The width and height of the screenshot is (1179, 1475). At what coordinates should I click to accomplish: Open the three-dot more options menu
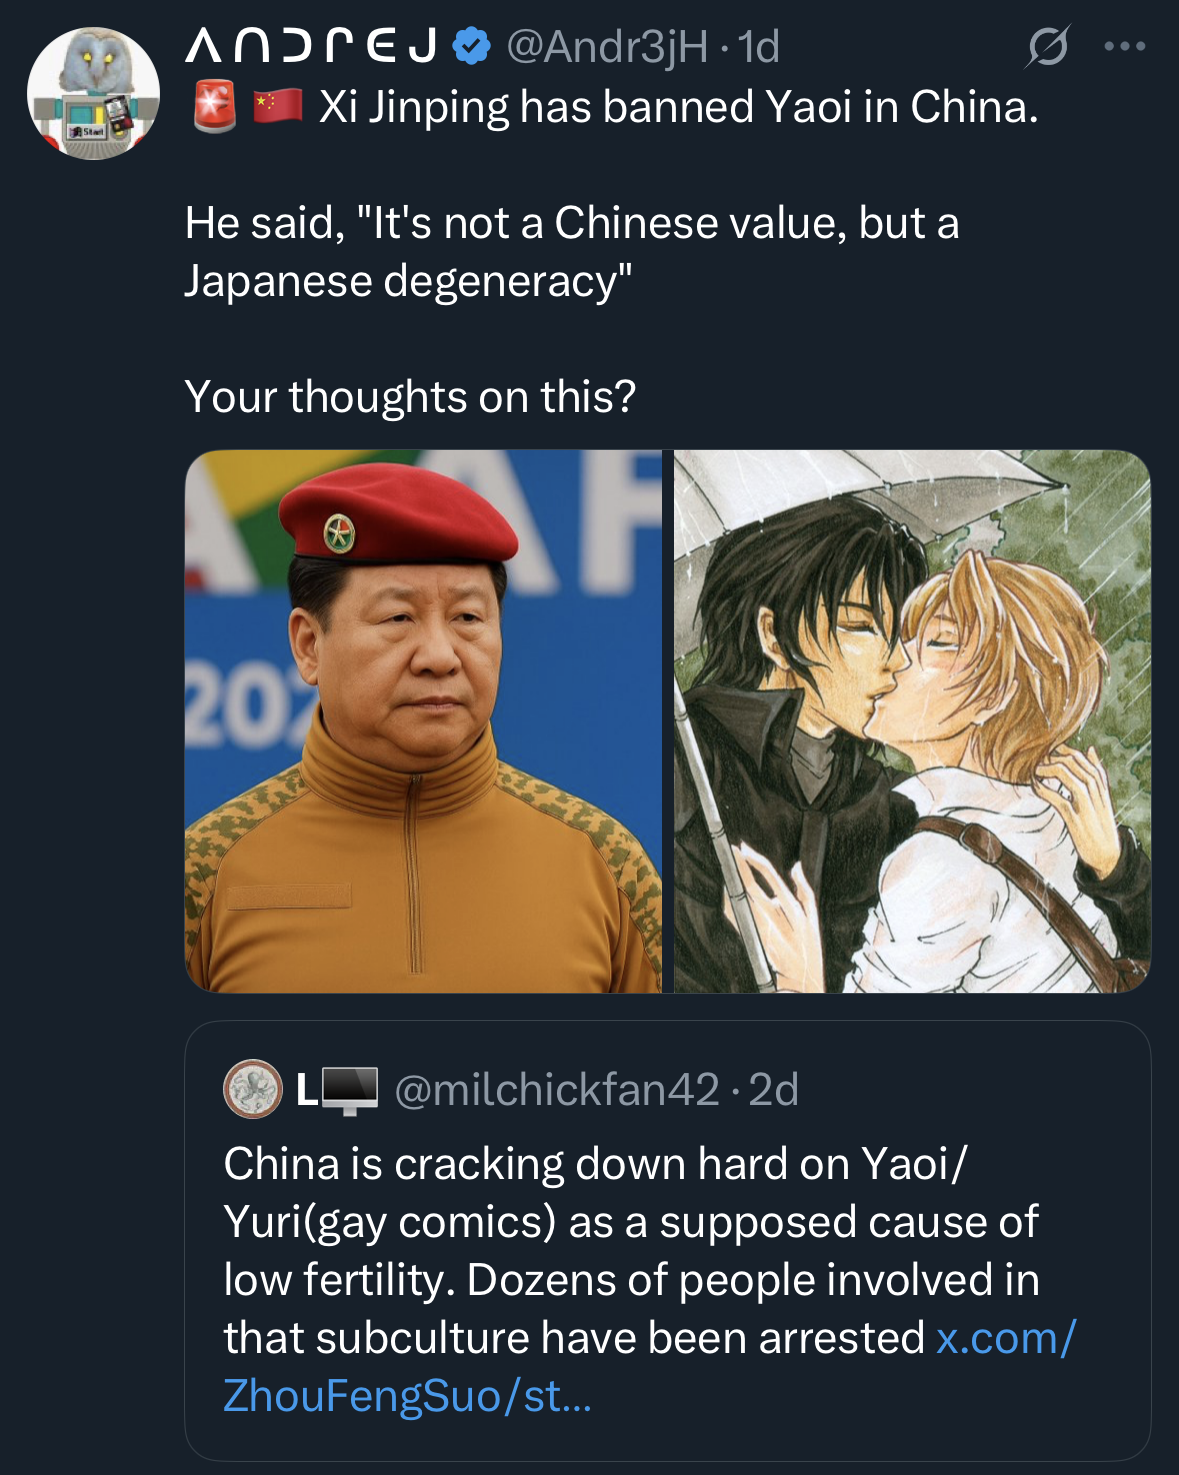[x=1125, y=46]
